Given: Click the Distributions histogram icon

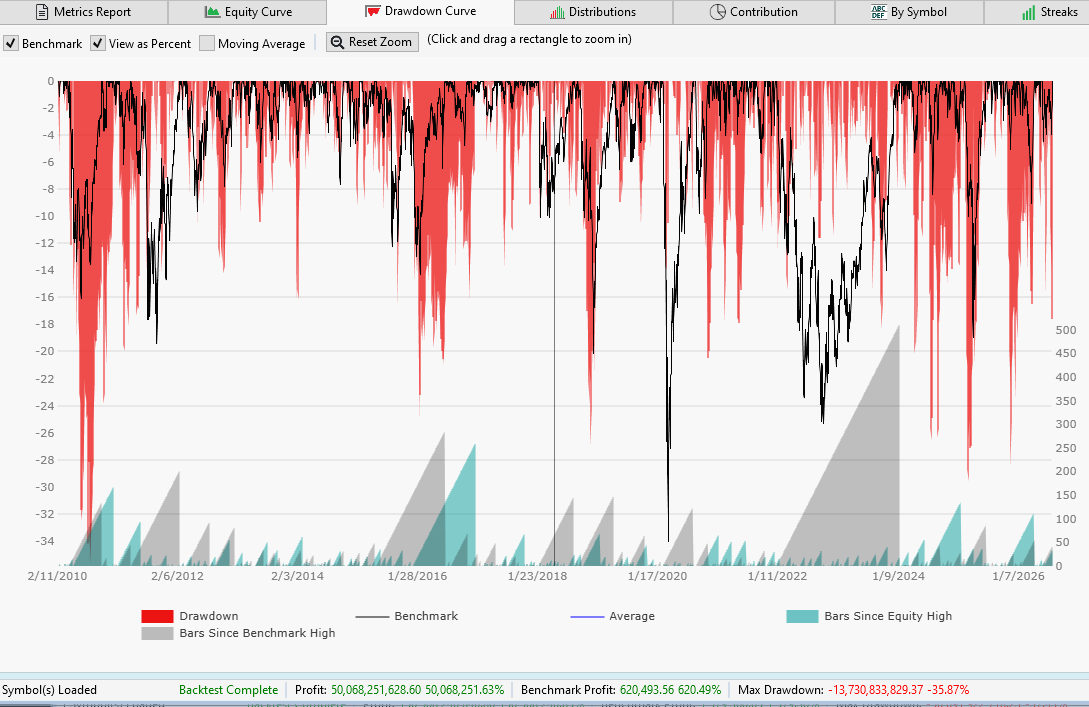Looking at the screenshot, I should click(557, 12).
